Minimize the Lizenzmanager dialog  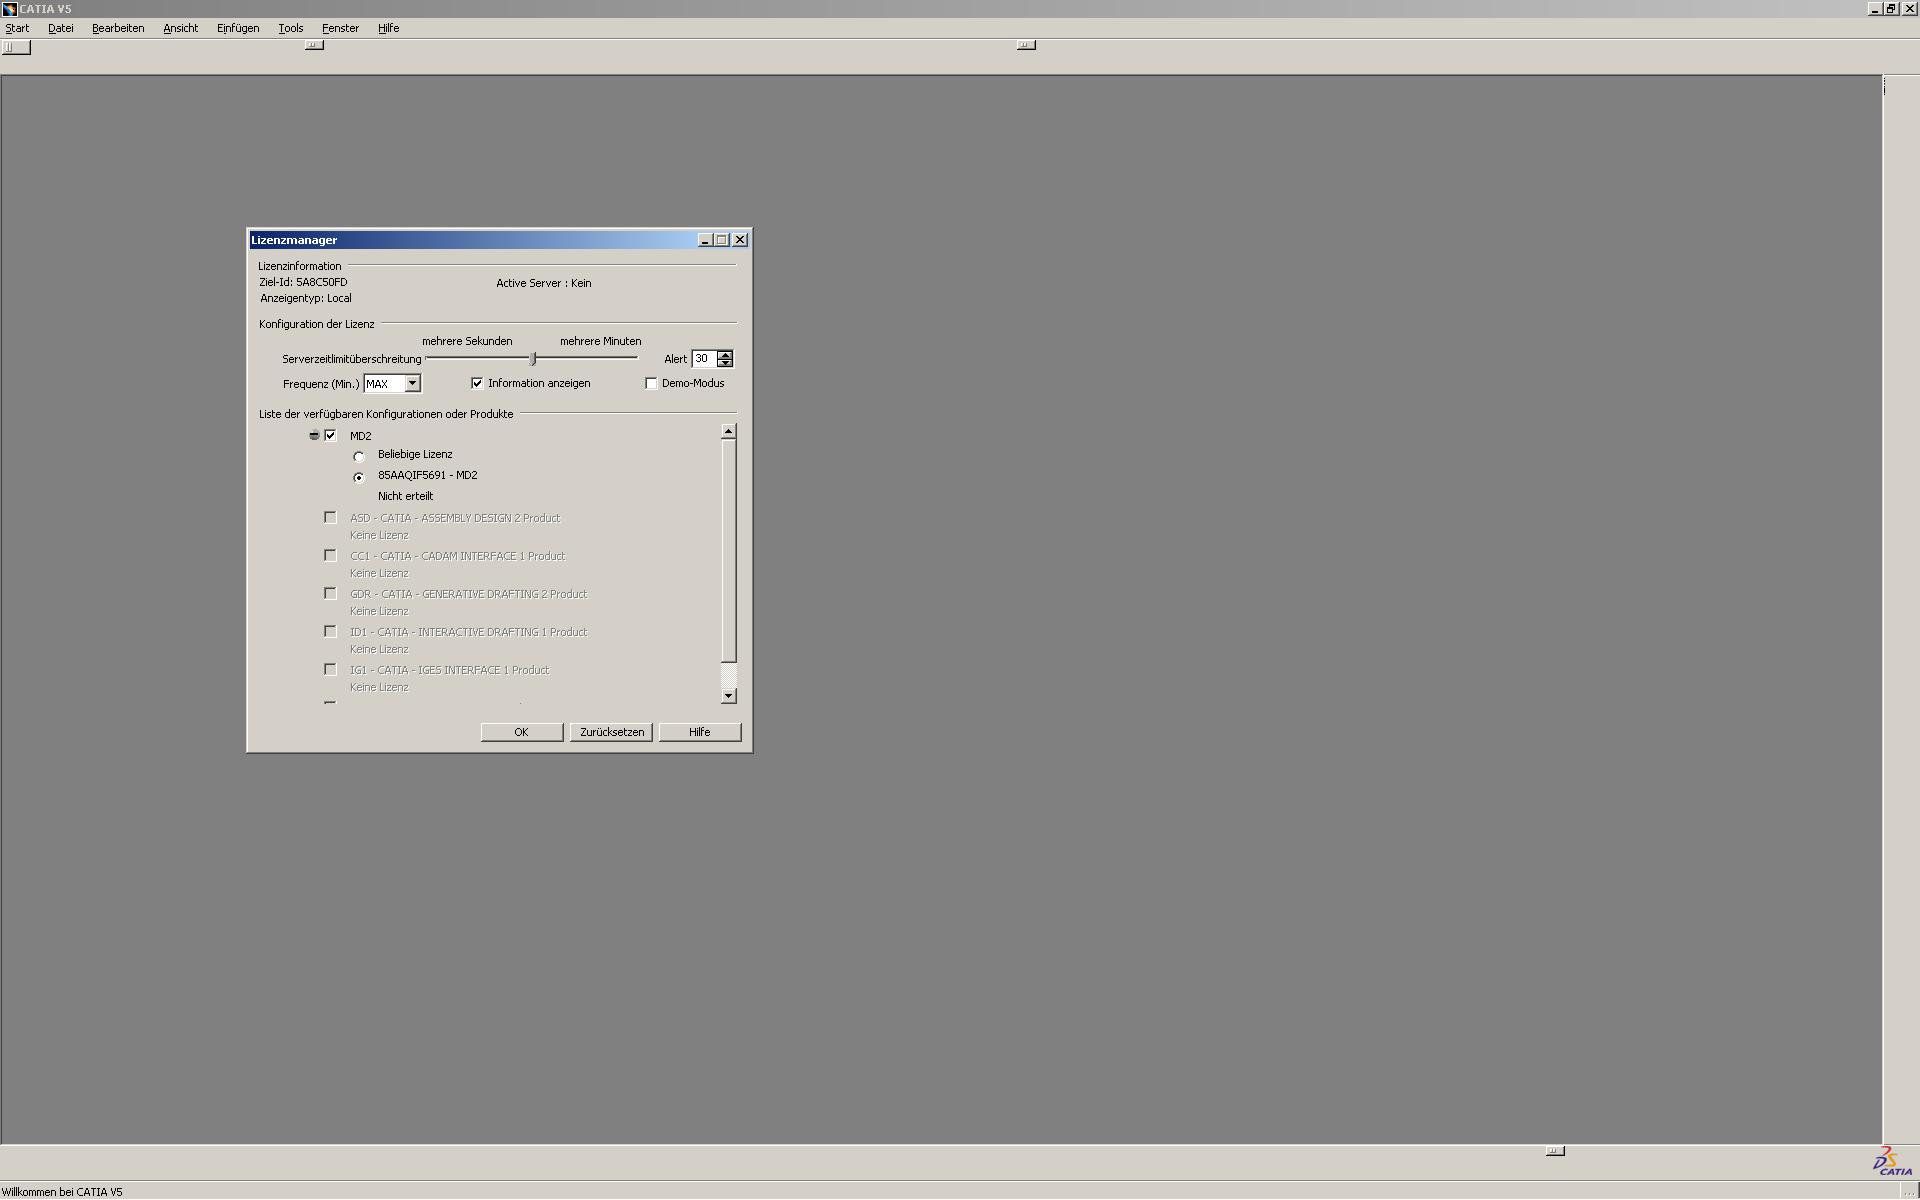pyautogui.click(x=705, y=240)
